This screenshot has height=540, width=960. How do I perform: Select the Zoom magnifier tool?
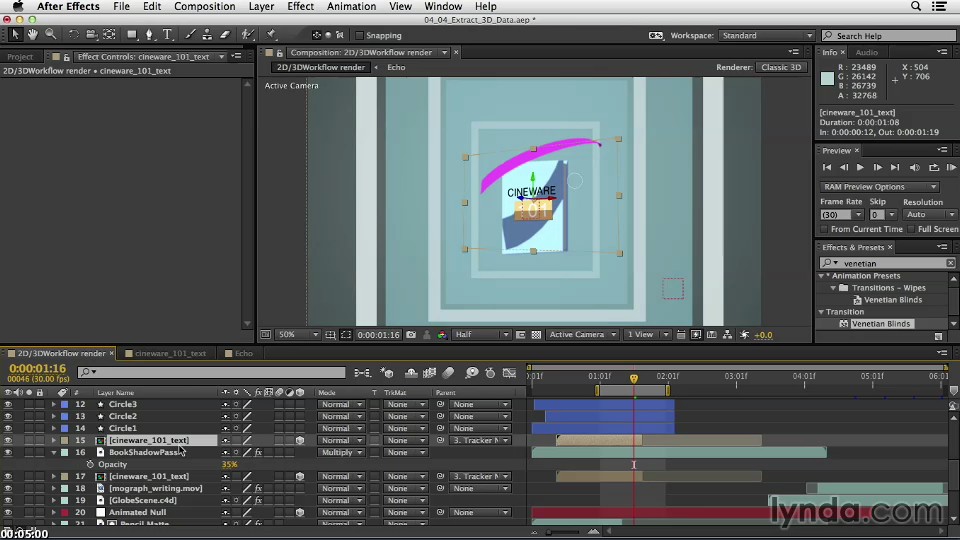pyautogui.click(x=50, y=35)
